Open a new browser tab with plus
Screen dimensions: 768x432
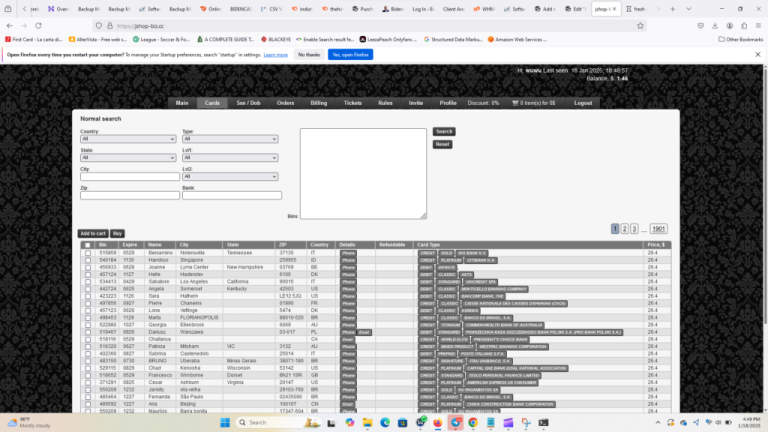click(672, 9)
